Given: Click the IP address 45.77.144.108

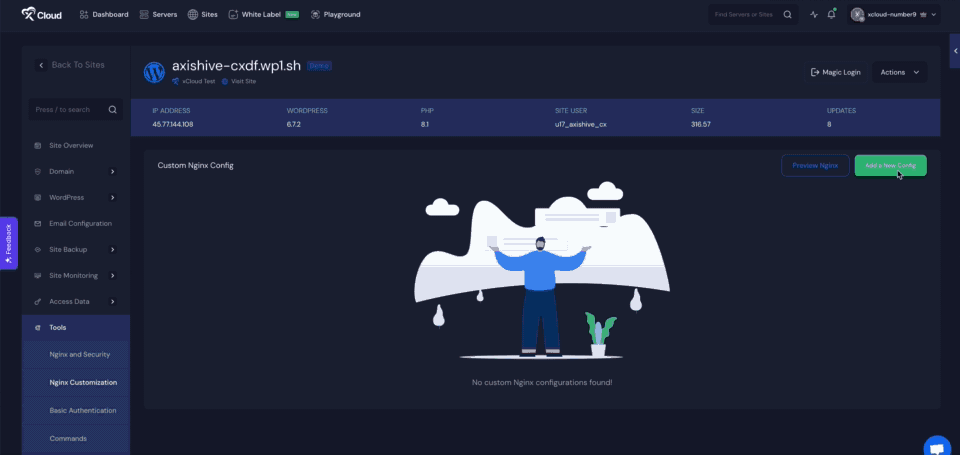Looking at the screenshot, I should coord(175,124).
